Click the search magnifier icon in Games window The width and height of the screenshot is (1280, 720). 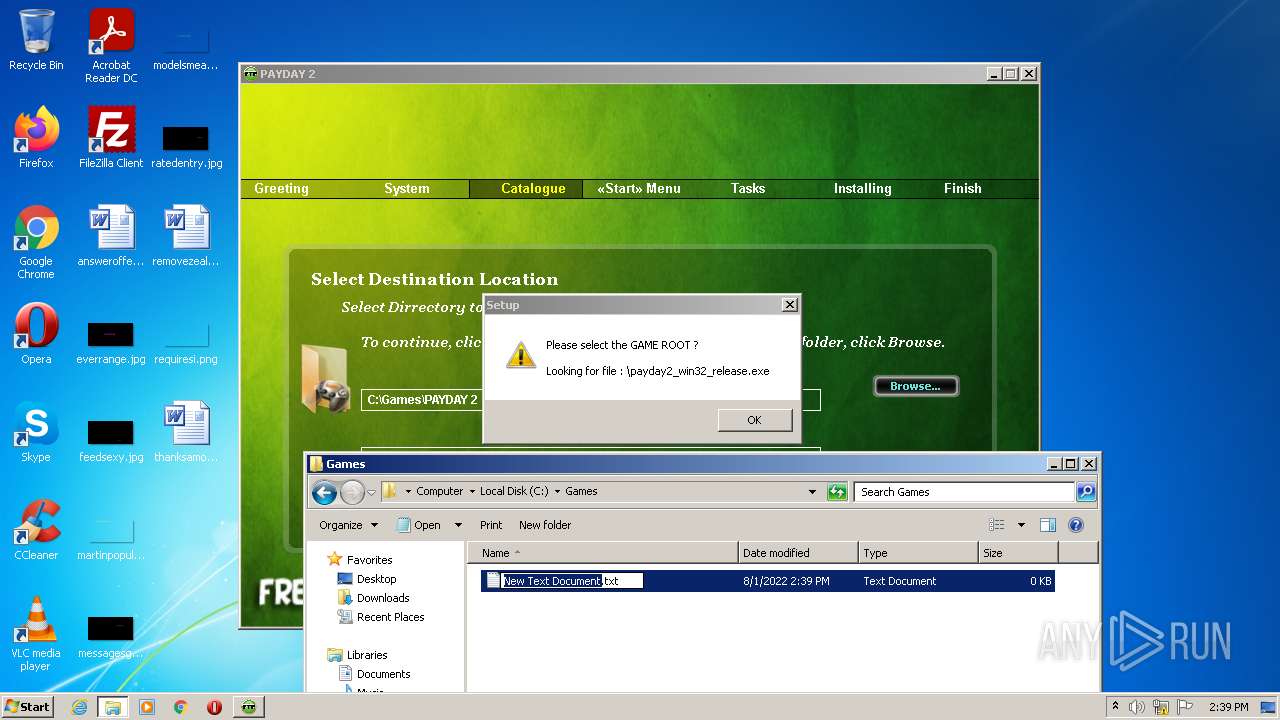[x=1086, y=492]
